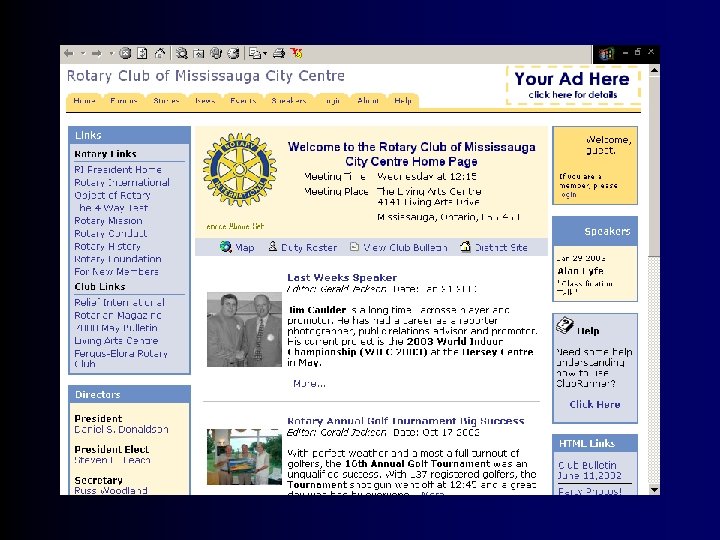This screenshot has height=540, width=720.
Task: Select the Stories tab
Action: pos(166,101)
